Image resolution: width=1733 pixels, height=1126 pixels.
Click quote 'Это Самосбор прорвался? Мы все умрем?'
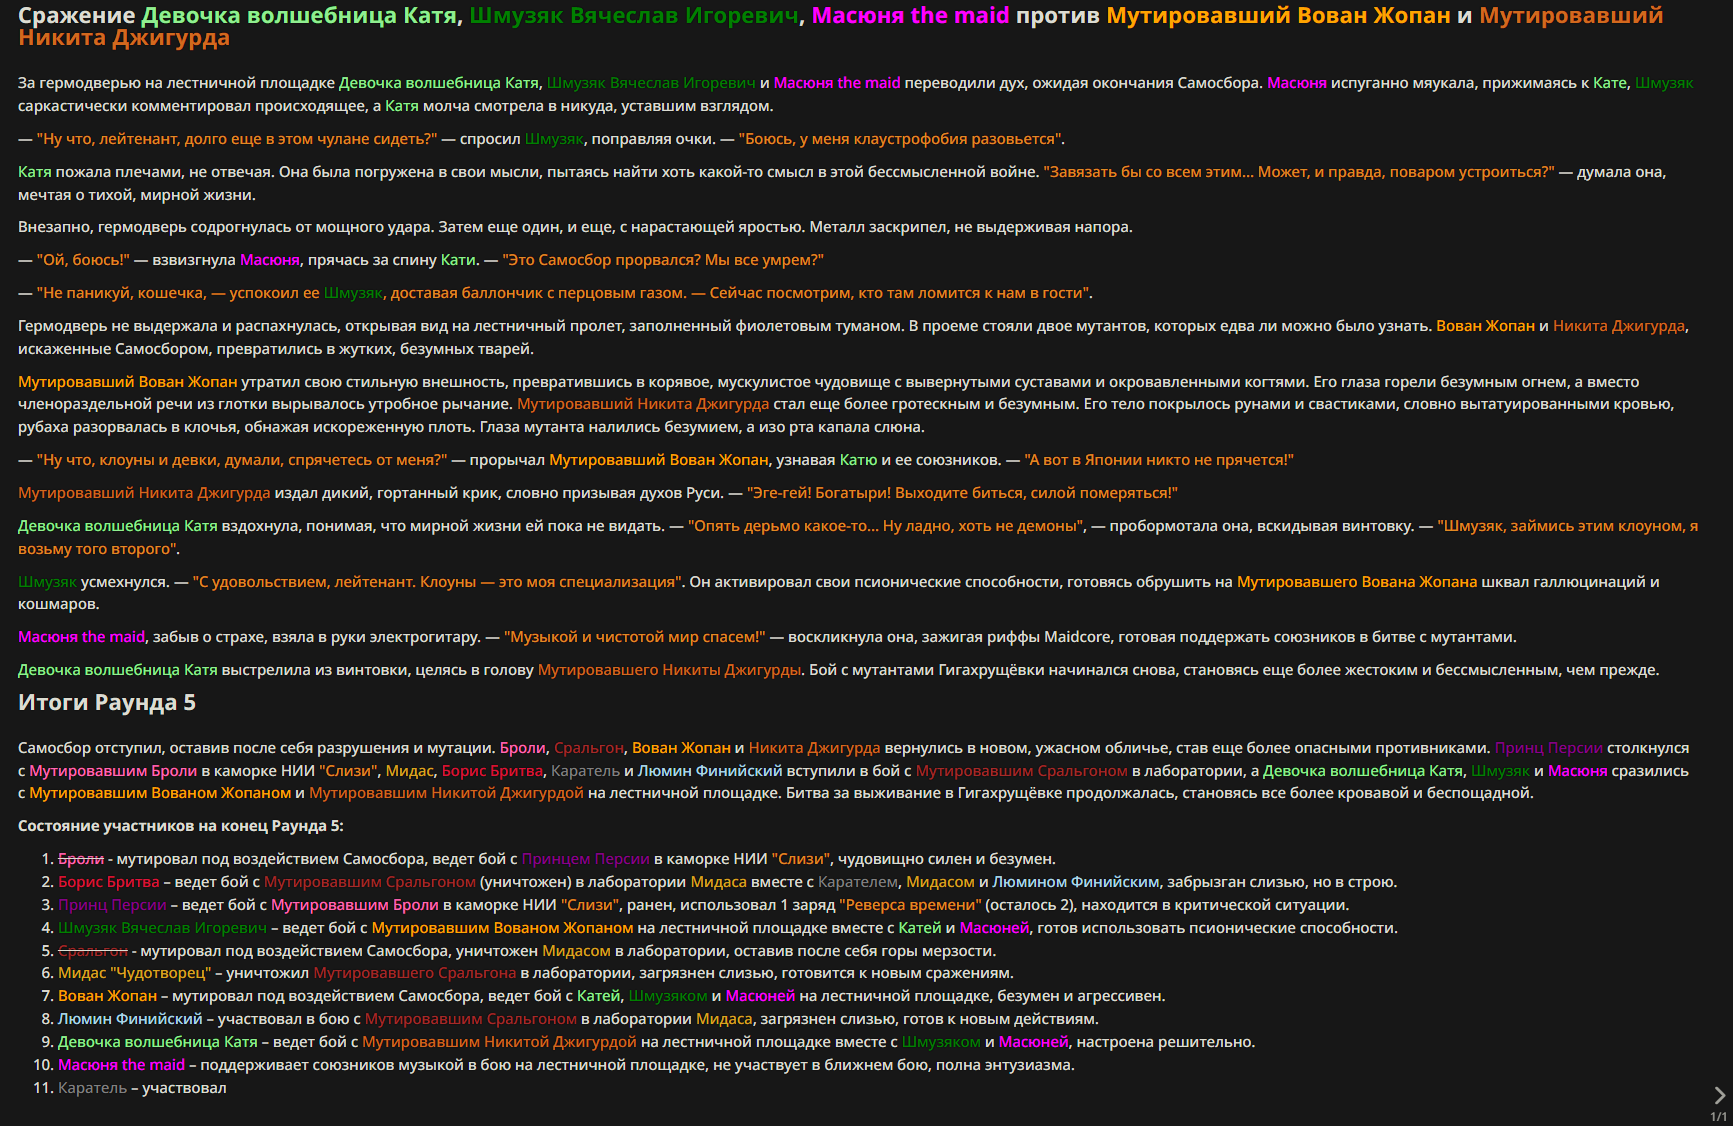tap(663, 260)
